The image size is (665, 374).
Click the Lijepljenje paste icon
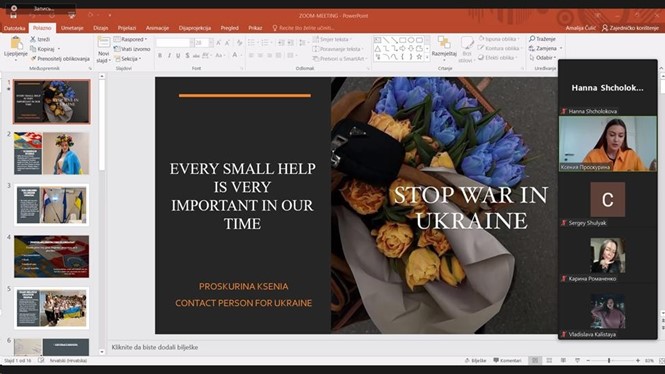pyautogui.click(x=16, y=43)
